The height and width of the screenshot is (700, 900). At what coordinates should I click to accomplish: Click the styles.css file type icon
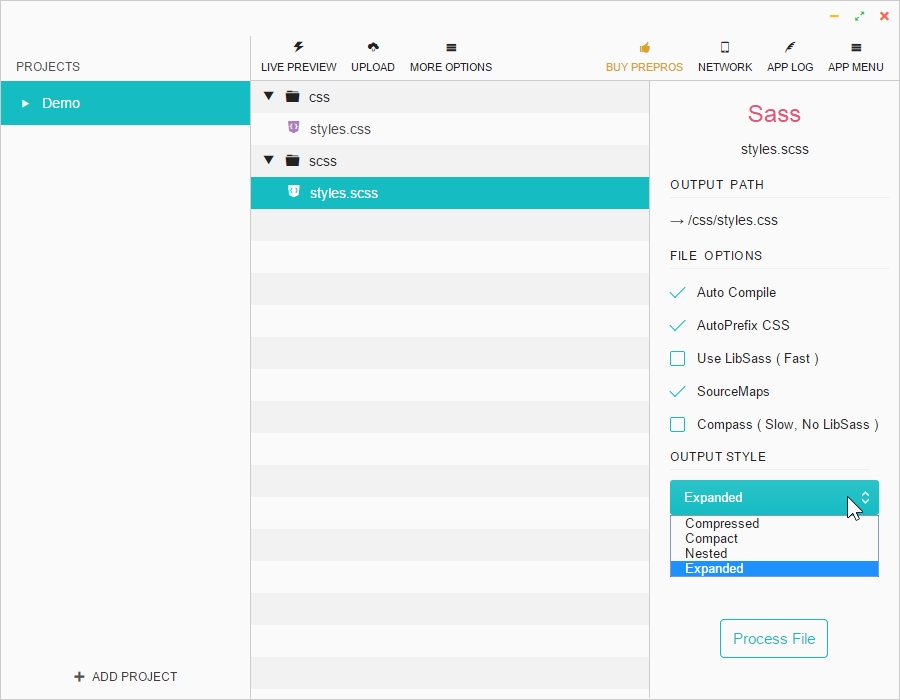pos(292,128)
